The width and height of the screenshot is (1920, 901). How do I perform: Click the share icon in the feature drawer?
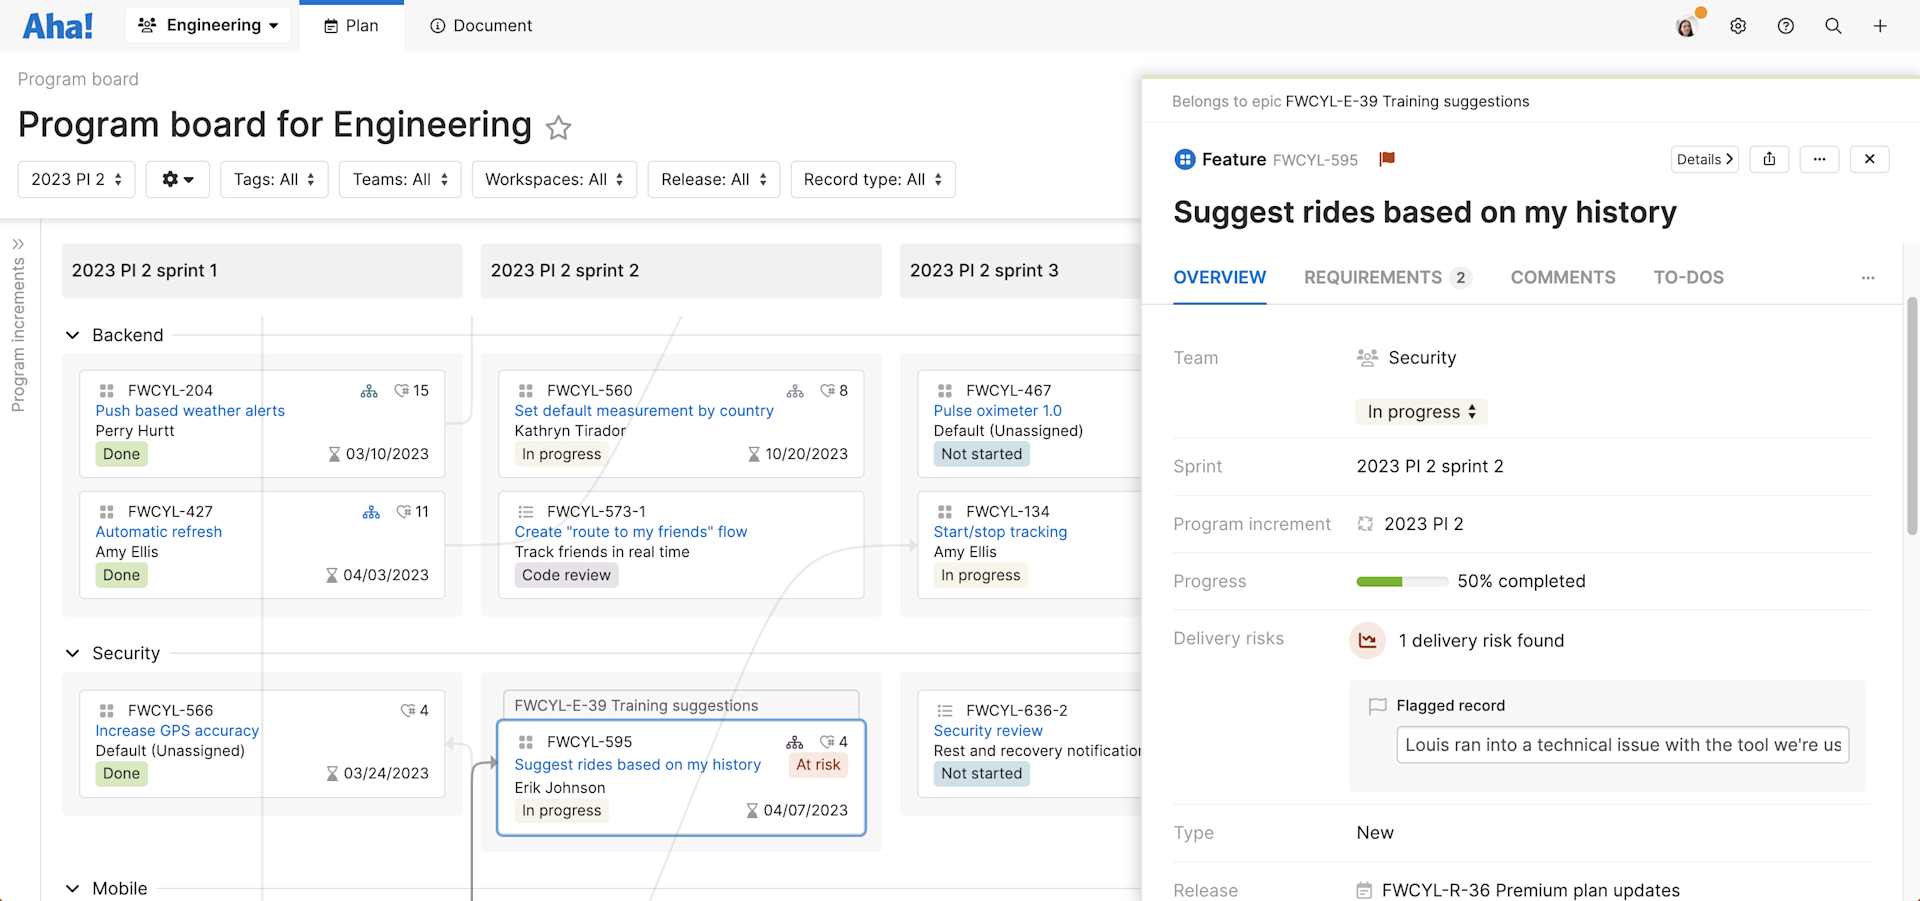[1769, 159]
